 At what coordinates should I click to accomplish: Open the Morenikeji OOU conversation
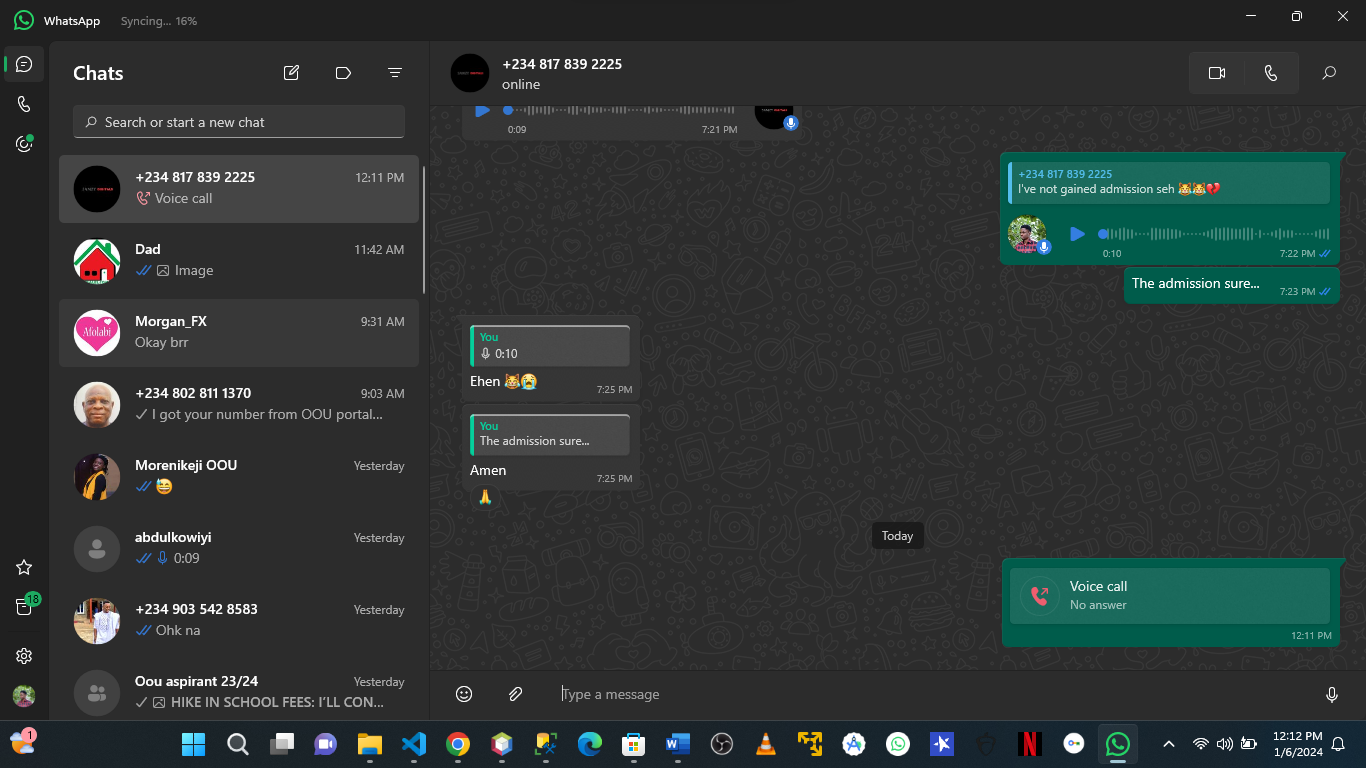(x=239, y=476)
